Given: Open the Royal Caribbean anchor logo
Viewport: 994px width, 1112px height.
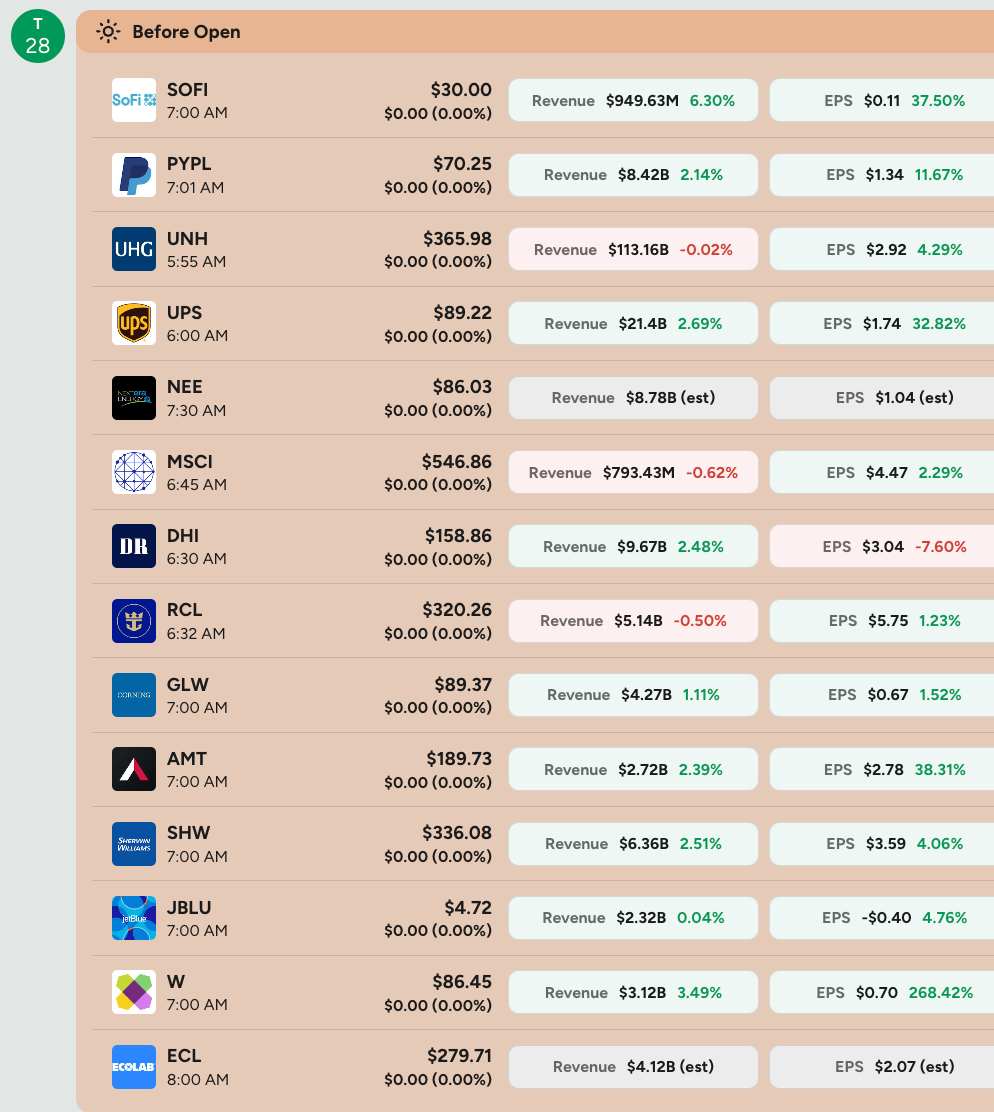Looking at the screenshot, I should pyautogui.click(x=134, y=621).
